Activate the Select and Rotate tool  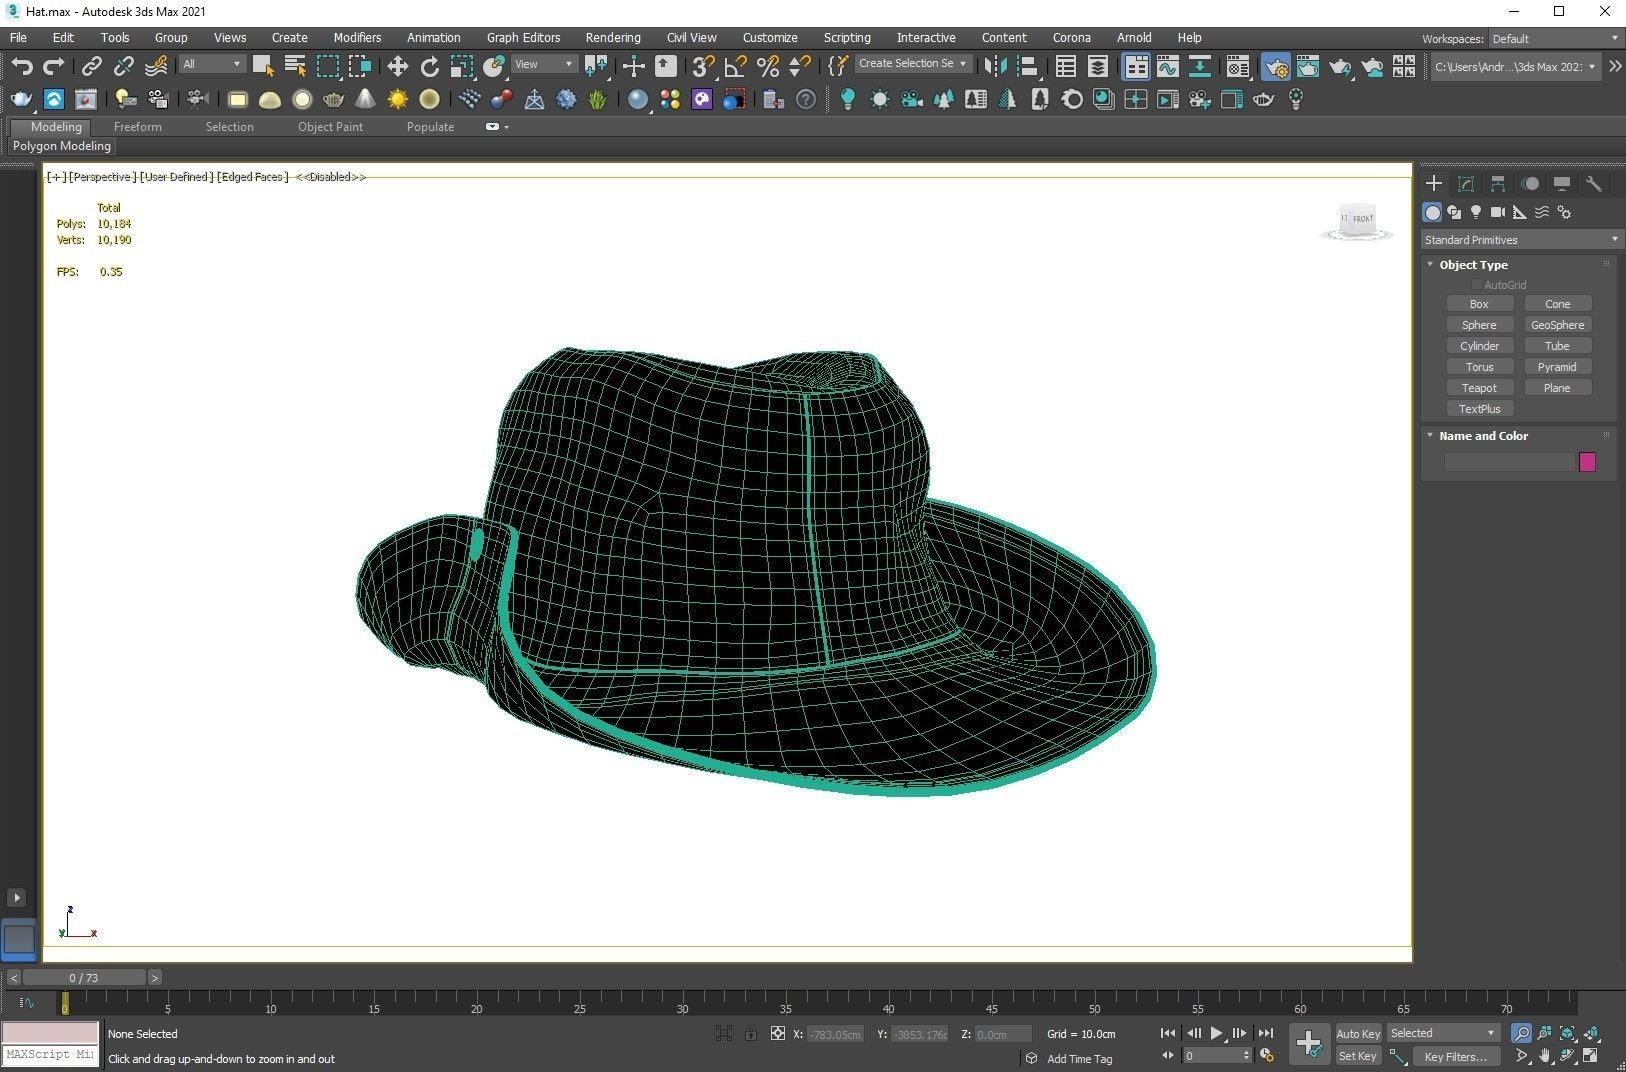[430, 66]
